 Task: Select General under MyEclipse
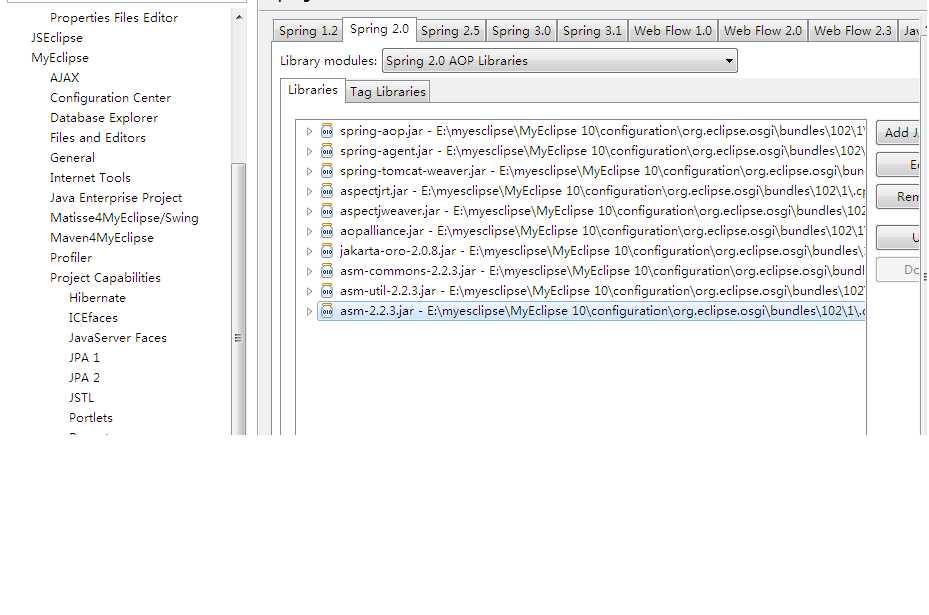tap(72, 158)
